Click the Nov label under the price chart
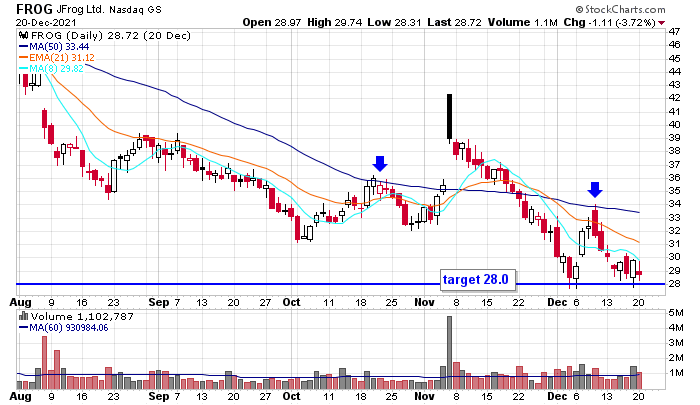Viewport: 700px width, 405px height. point(424,302)
